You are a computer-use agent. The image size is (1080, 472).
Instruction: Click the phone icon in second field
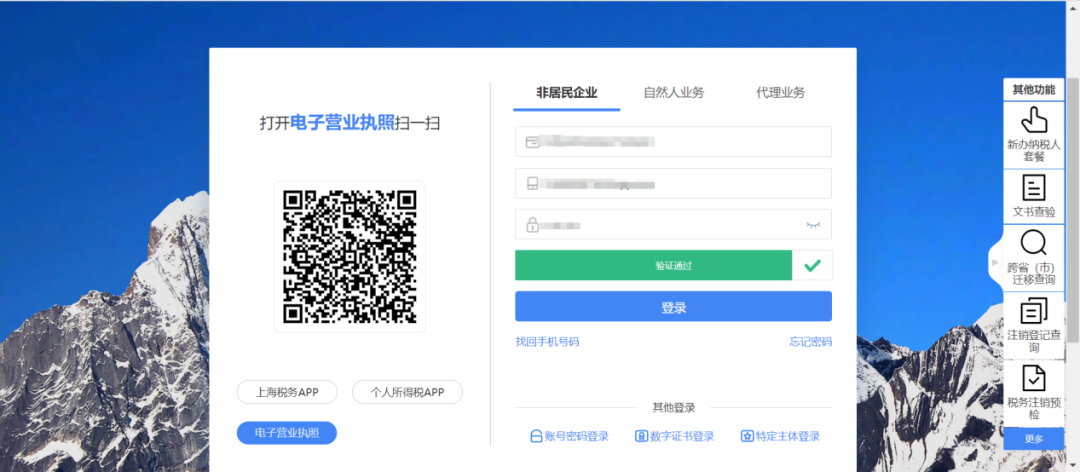tap(532, 183)
